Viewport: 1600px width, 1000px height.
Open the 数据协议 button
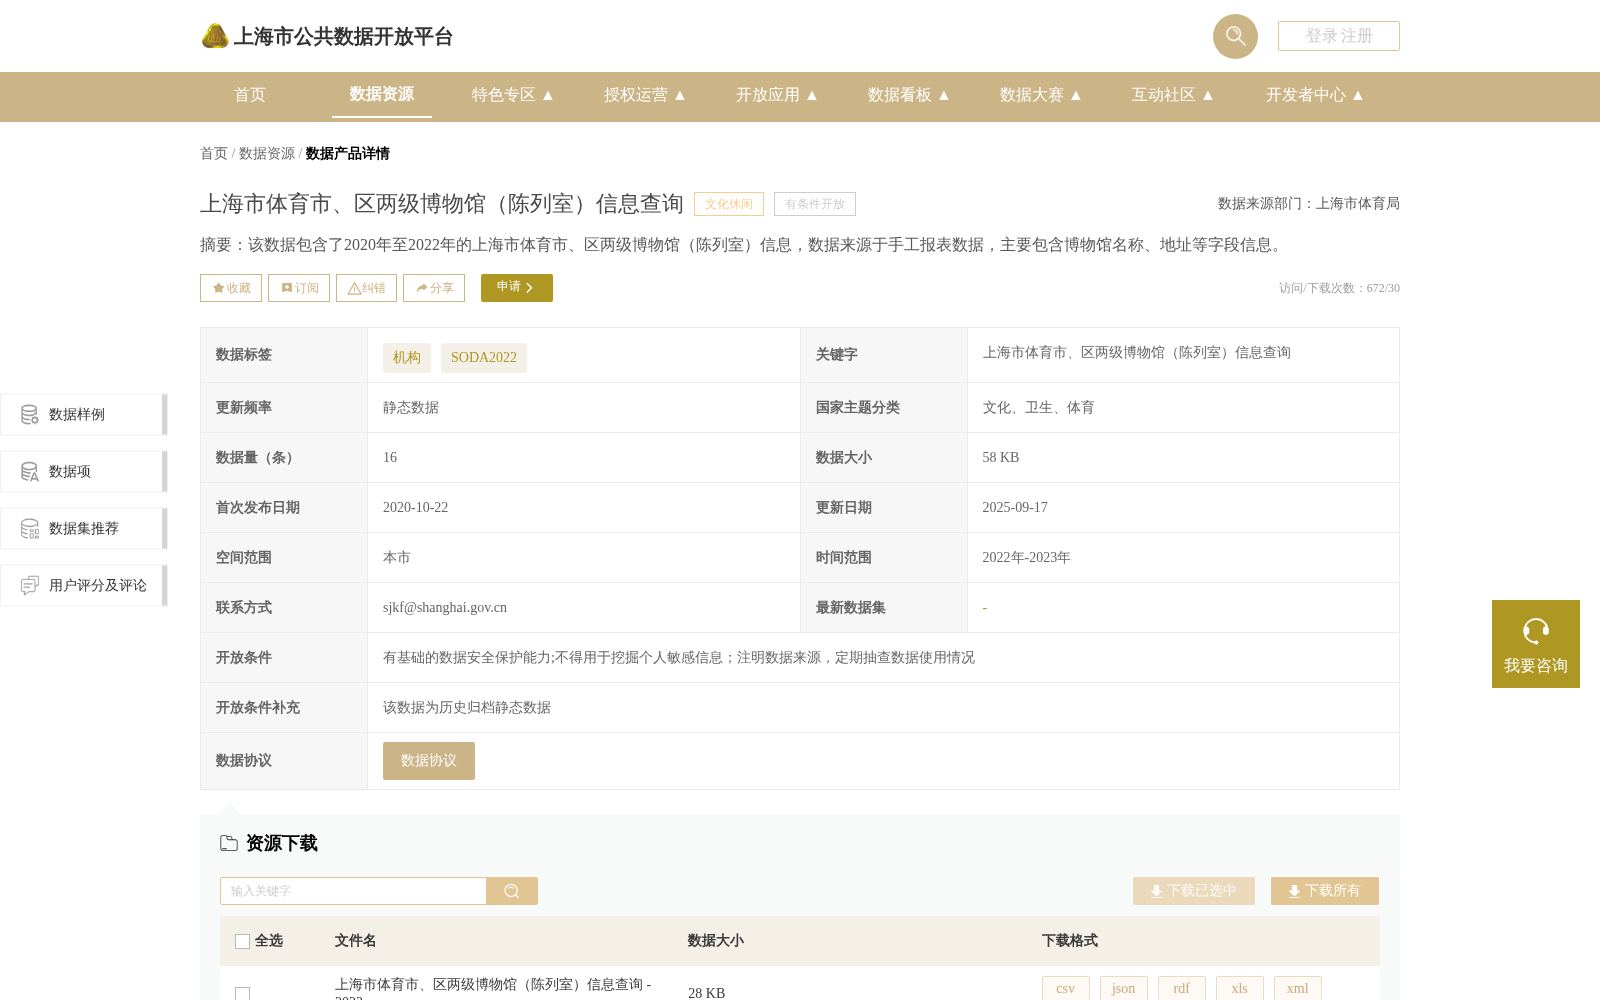[x=429, y=761]
